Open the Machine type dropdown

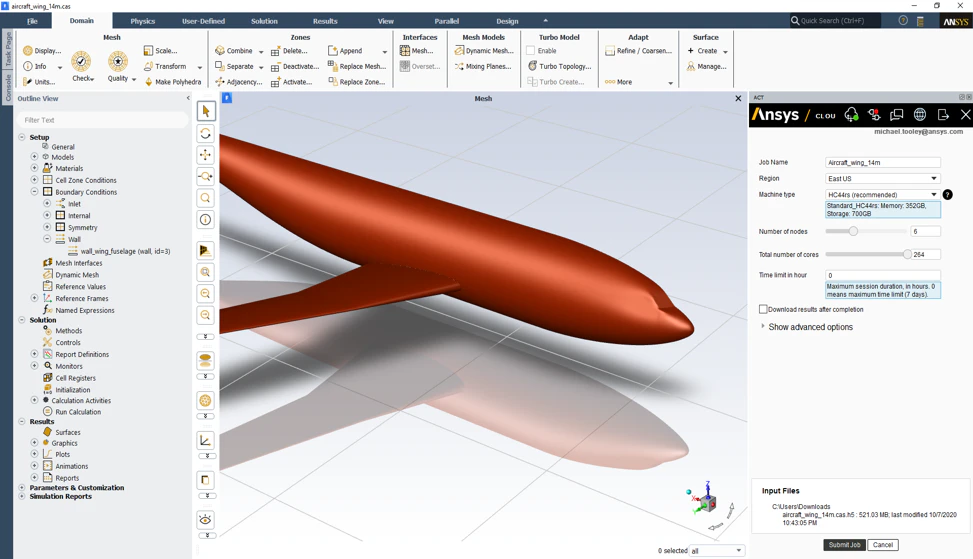click(883, 195)
